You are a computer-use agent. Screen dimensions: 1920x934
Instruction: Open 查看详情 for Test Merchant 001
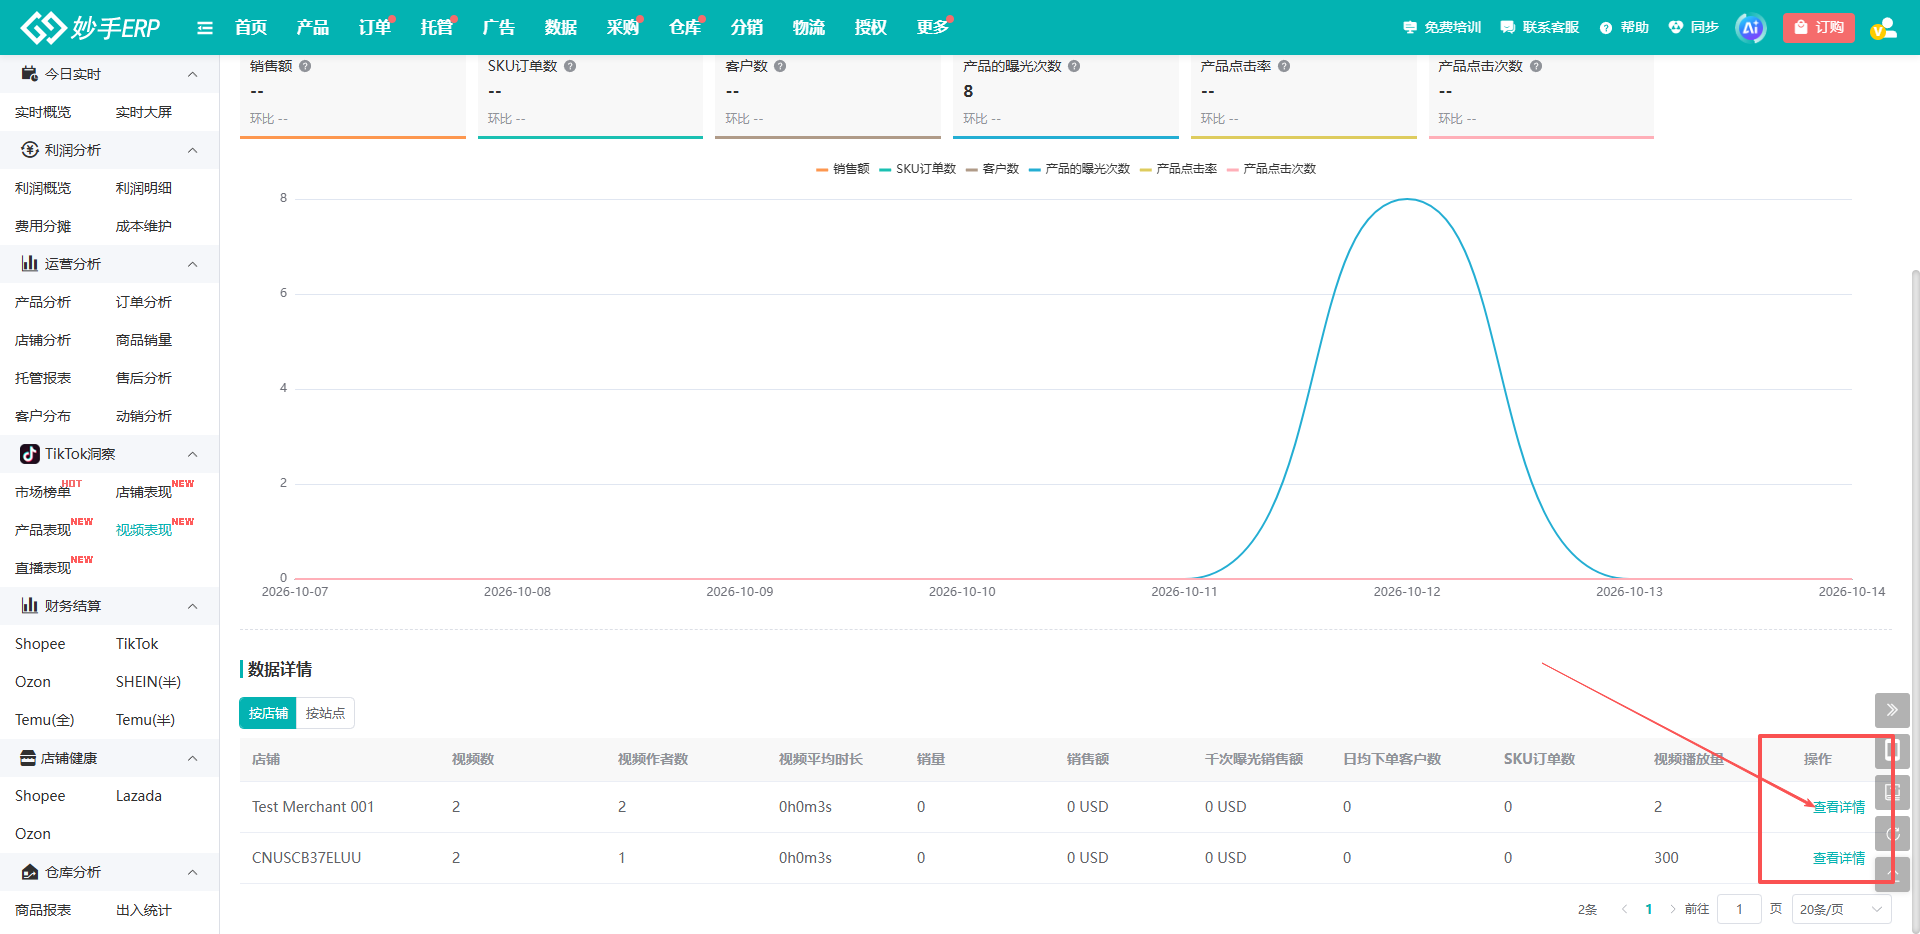(1839, 807)
